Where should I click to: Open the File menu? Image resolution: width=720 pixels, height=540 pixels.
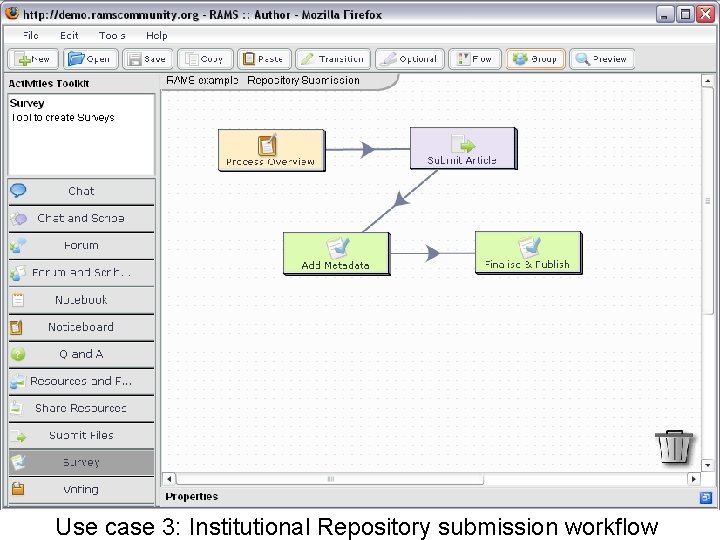coord(31,35)
